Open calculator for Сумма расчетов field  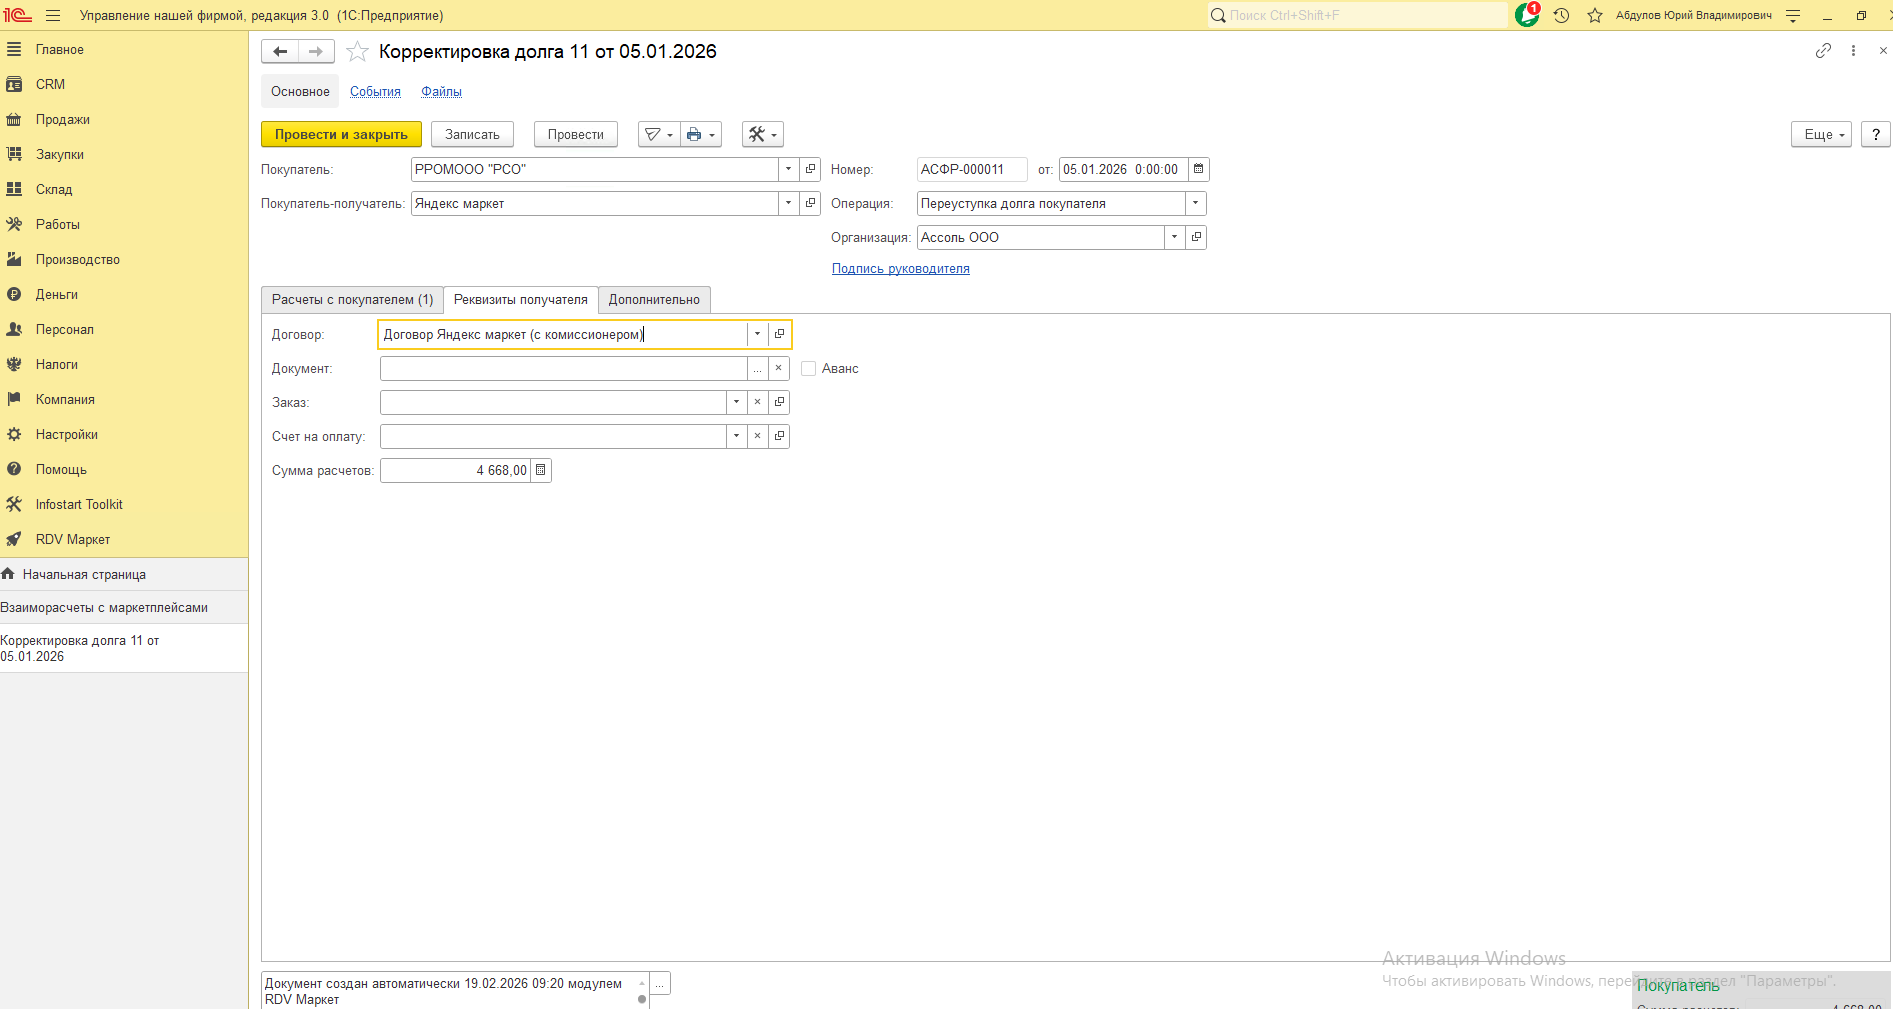point(541,470)
